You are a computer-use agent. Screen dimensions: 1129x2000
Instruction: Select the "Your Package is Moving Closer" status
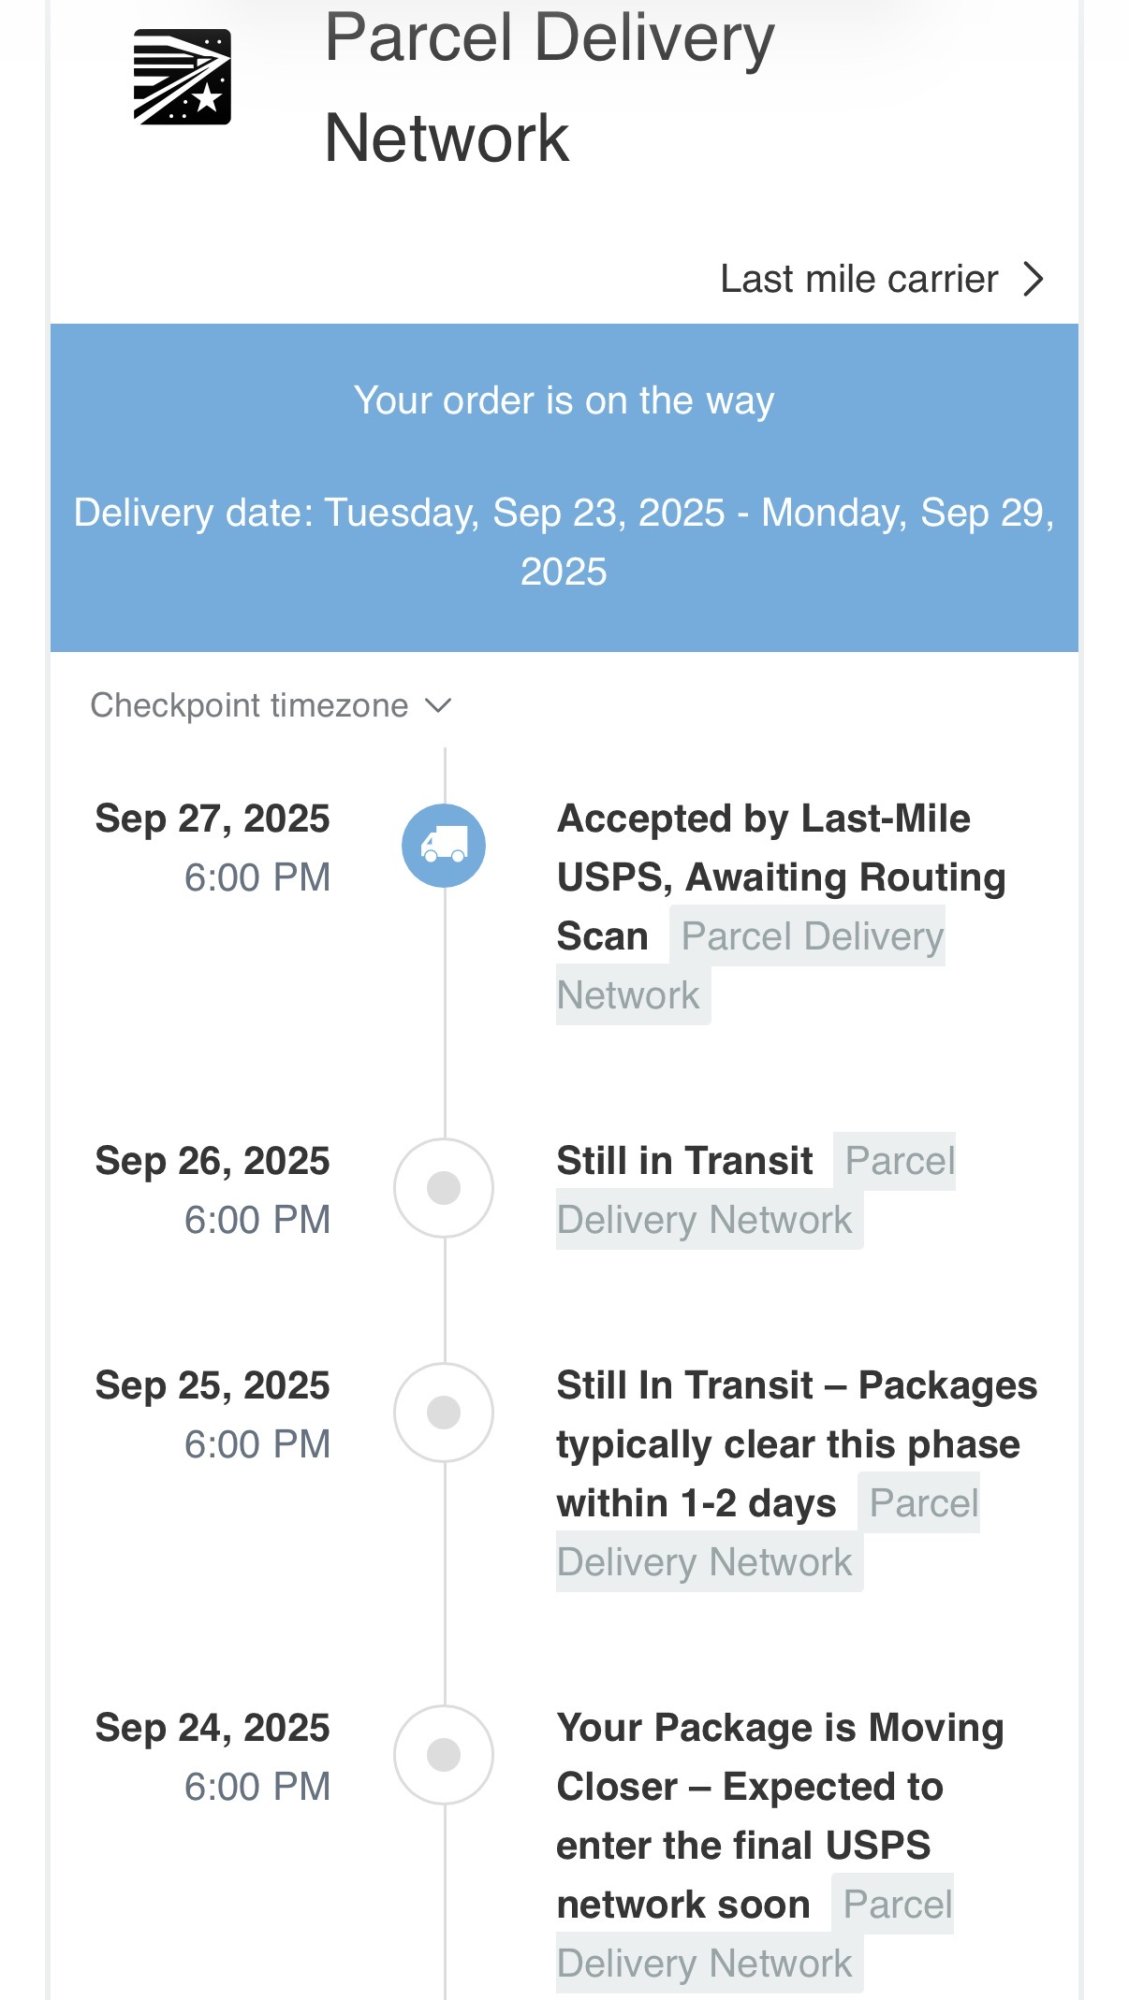click(x=780, y=1787)
